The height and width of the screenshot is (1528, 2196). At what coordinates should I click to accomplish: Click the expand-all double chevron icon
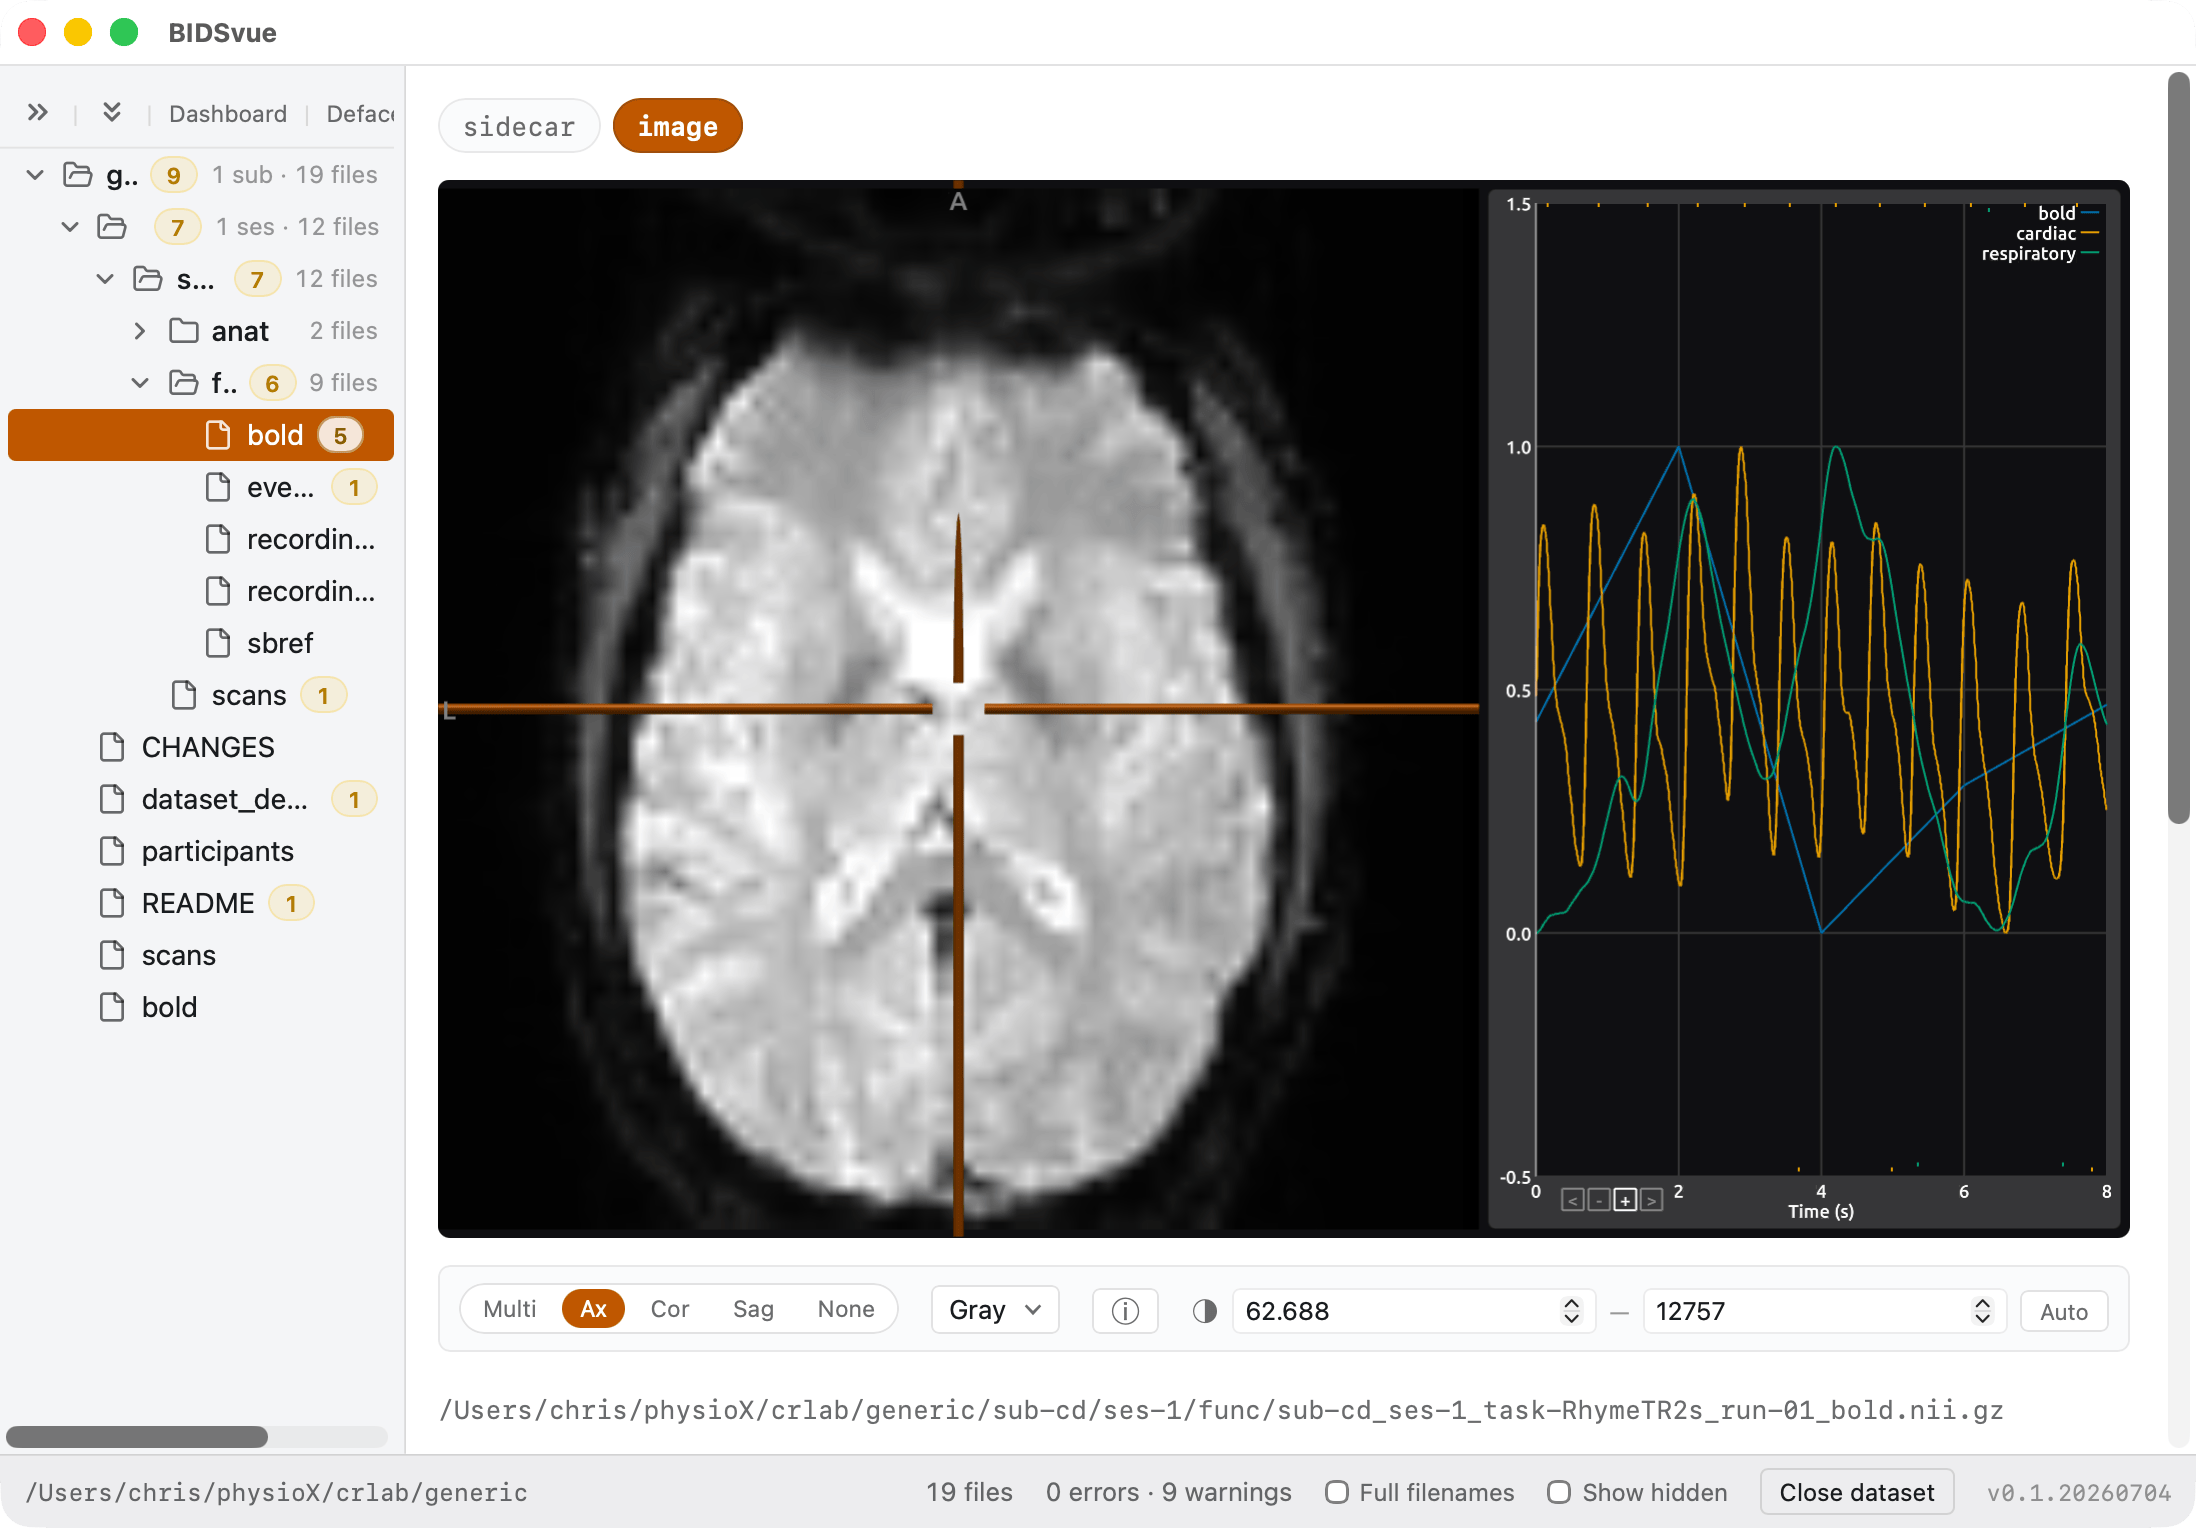[x=38, y=113]
